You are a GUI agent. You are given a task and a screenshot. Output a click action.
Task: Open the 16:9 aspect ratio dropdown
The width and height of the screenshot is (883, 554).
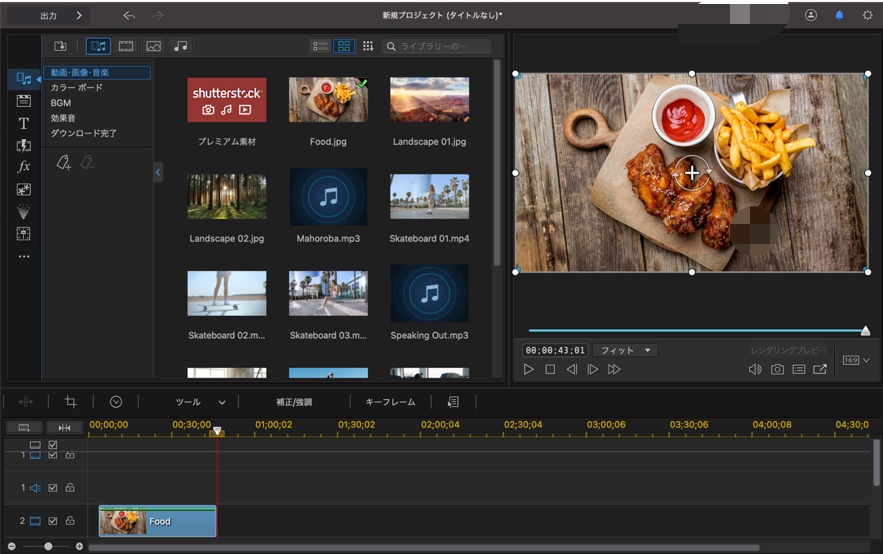[x=856, y=360]
